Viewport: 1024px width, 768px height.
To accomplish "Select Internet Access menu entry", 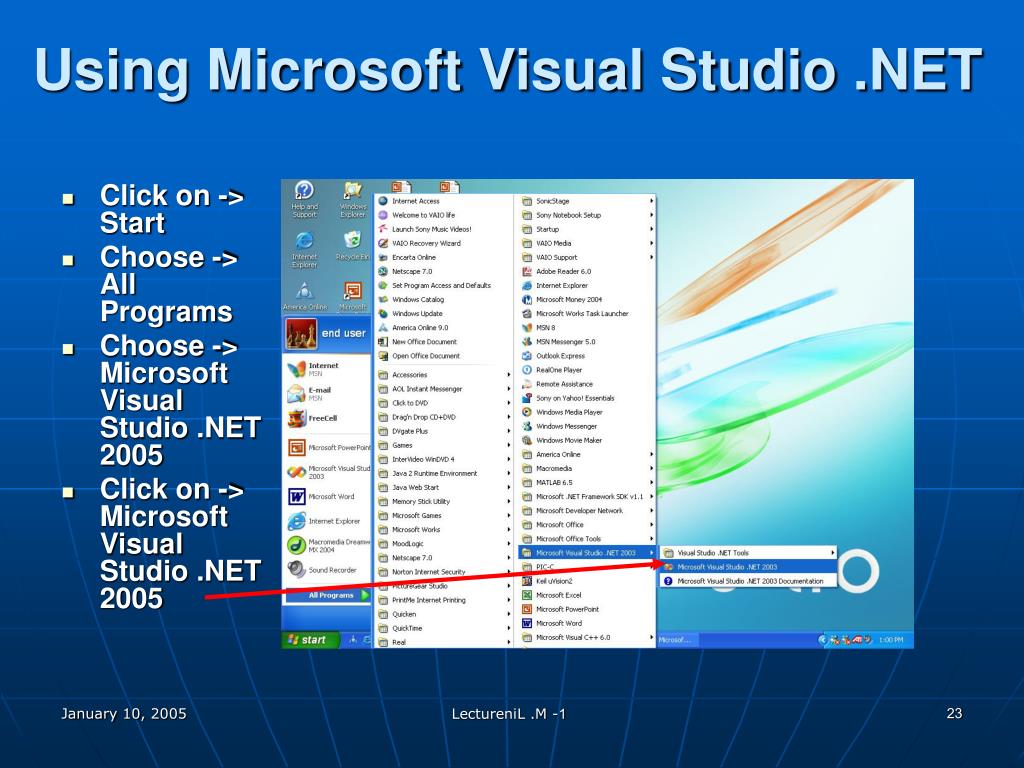I will click(x=443, y=201).
